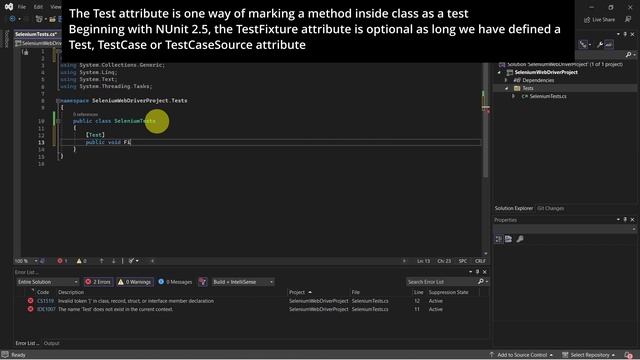Select the SeleniumTests.cs editor tab
The image size is (640, 360).
coord(36,34)
